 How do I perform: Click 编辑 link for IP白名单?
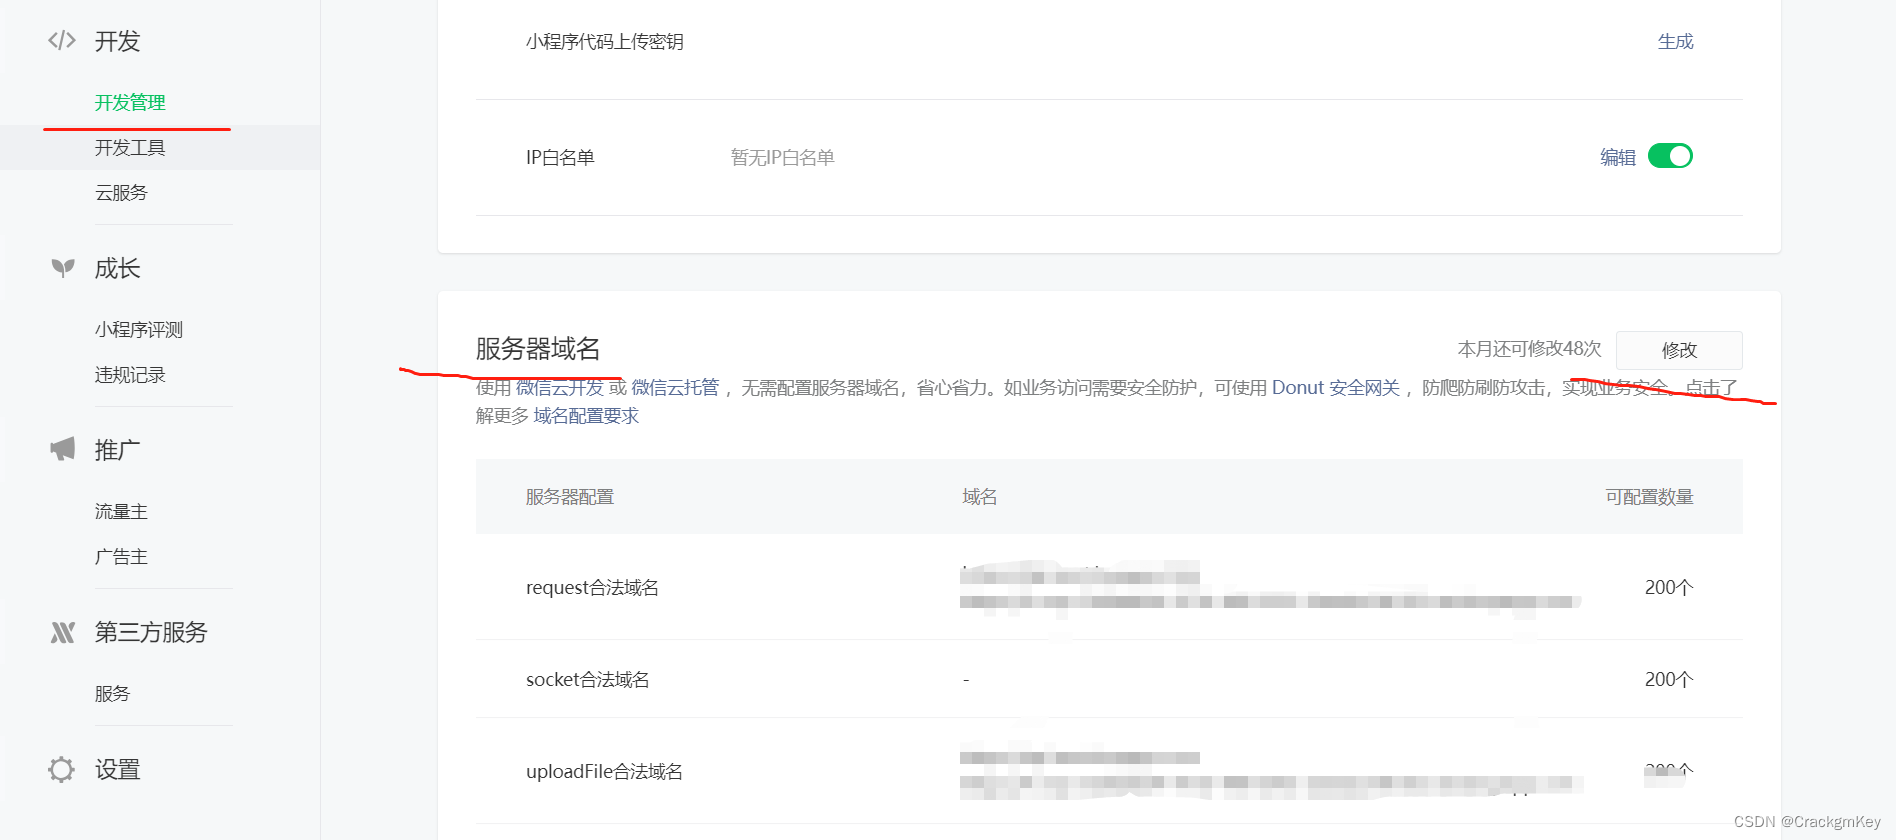(x=1617, y=157)
